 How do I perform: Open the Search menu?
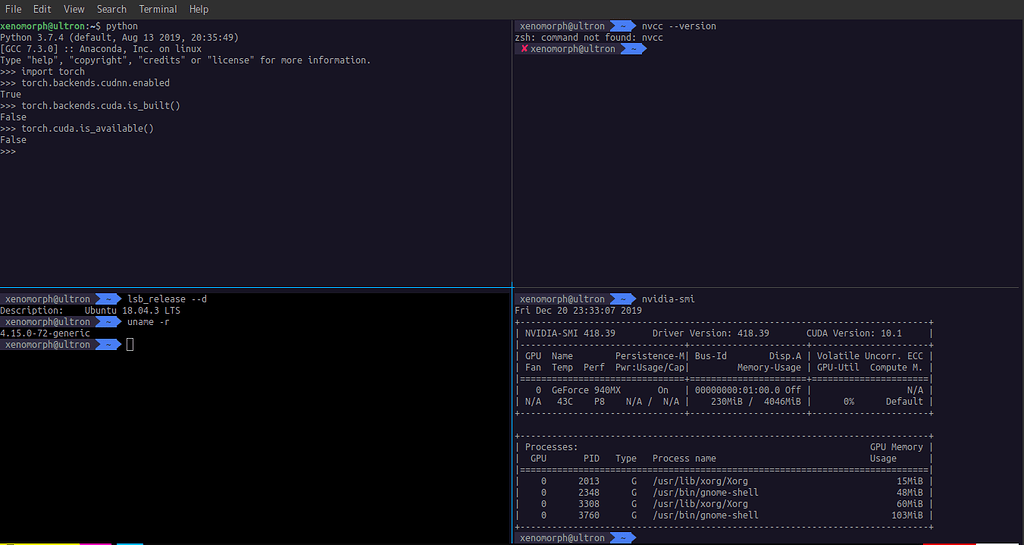(111, 9)
